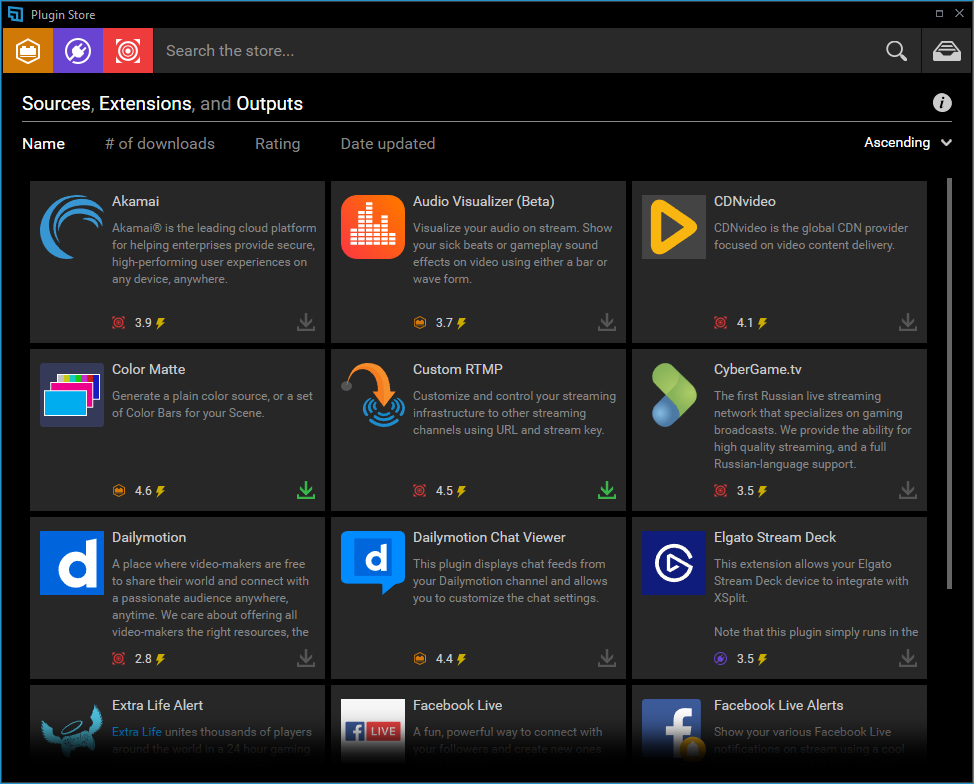This screenshot has width=974, height=784.
Task: Click the 4.1 rating on CDNvideo
Action: [745, 323]
